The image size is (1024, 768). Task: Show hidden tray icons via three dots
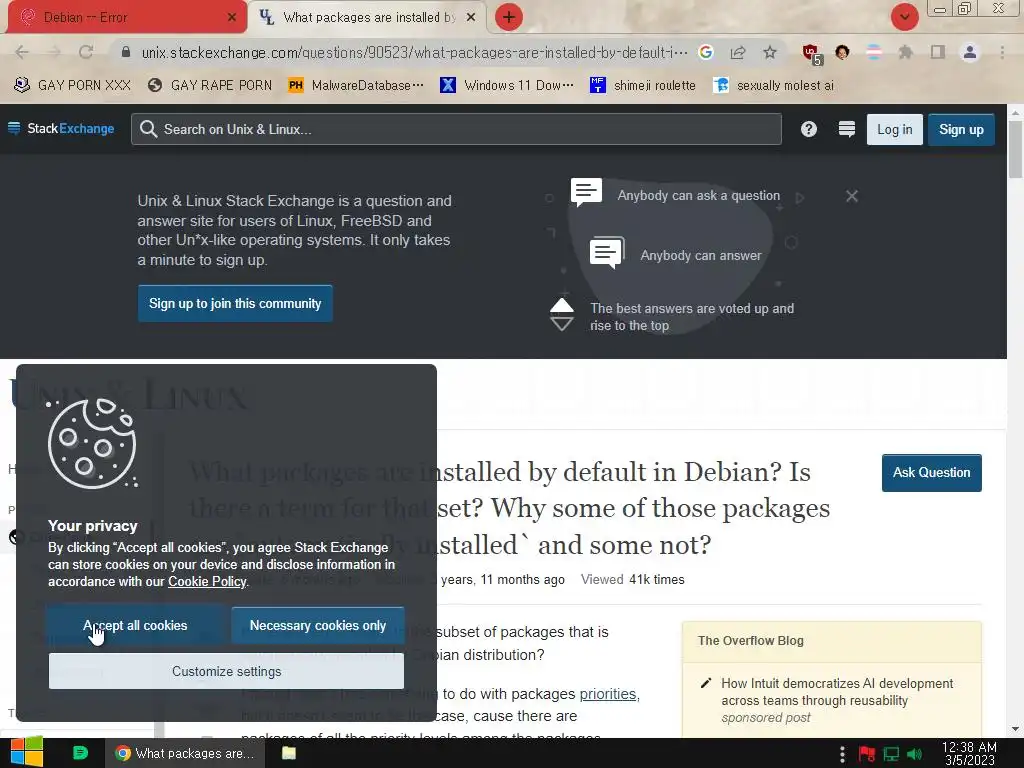tap(842, 754)
